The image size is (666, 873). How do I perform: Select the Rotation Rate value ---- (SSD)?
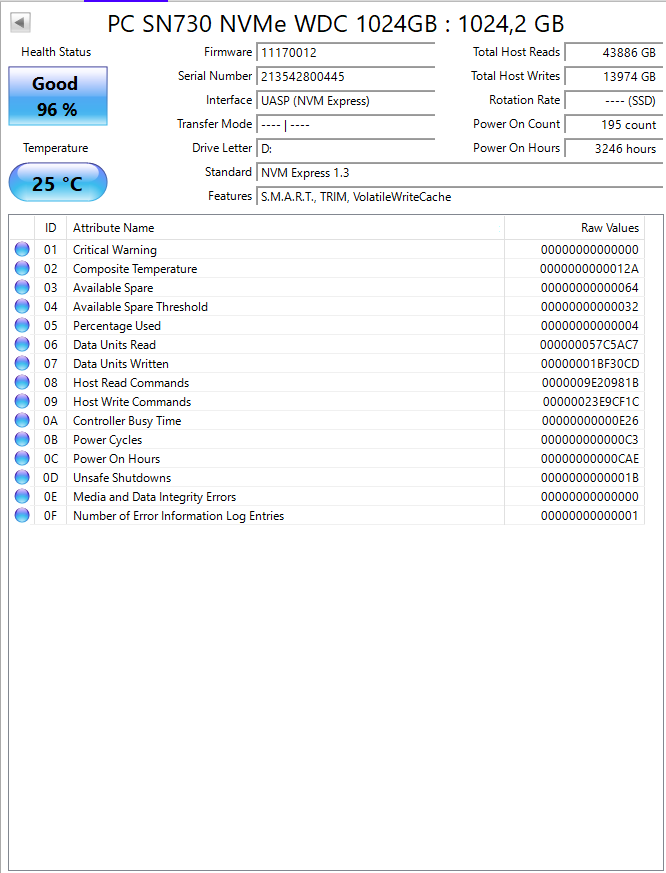point(614,101)
